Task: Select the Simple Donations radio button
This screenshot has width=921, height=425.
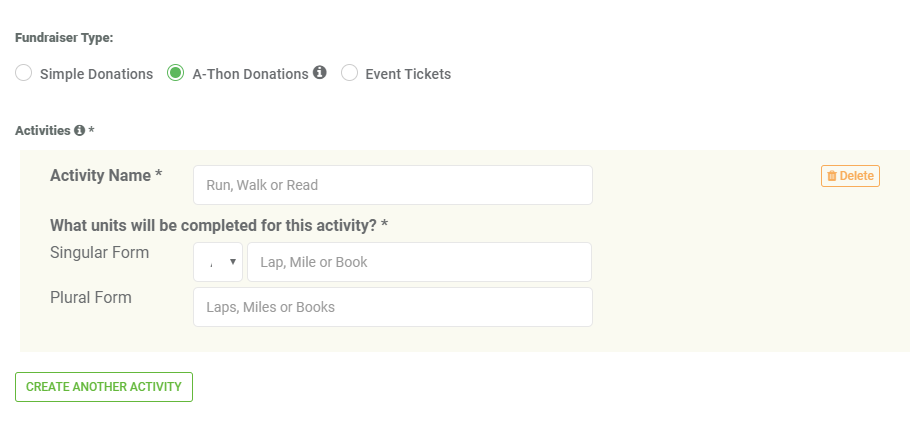Action: 23,73
